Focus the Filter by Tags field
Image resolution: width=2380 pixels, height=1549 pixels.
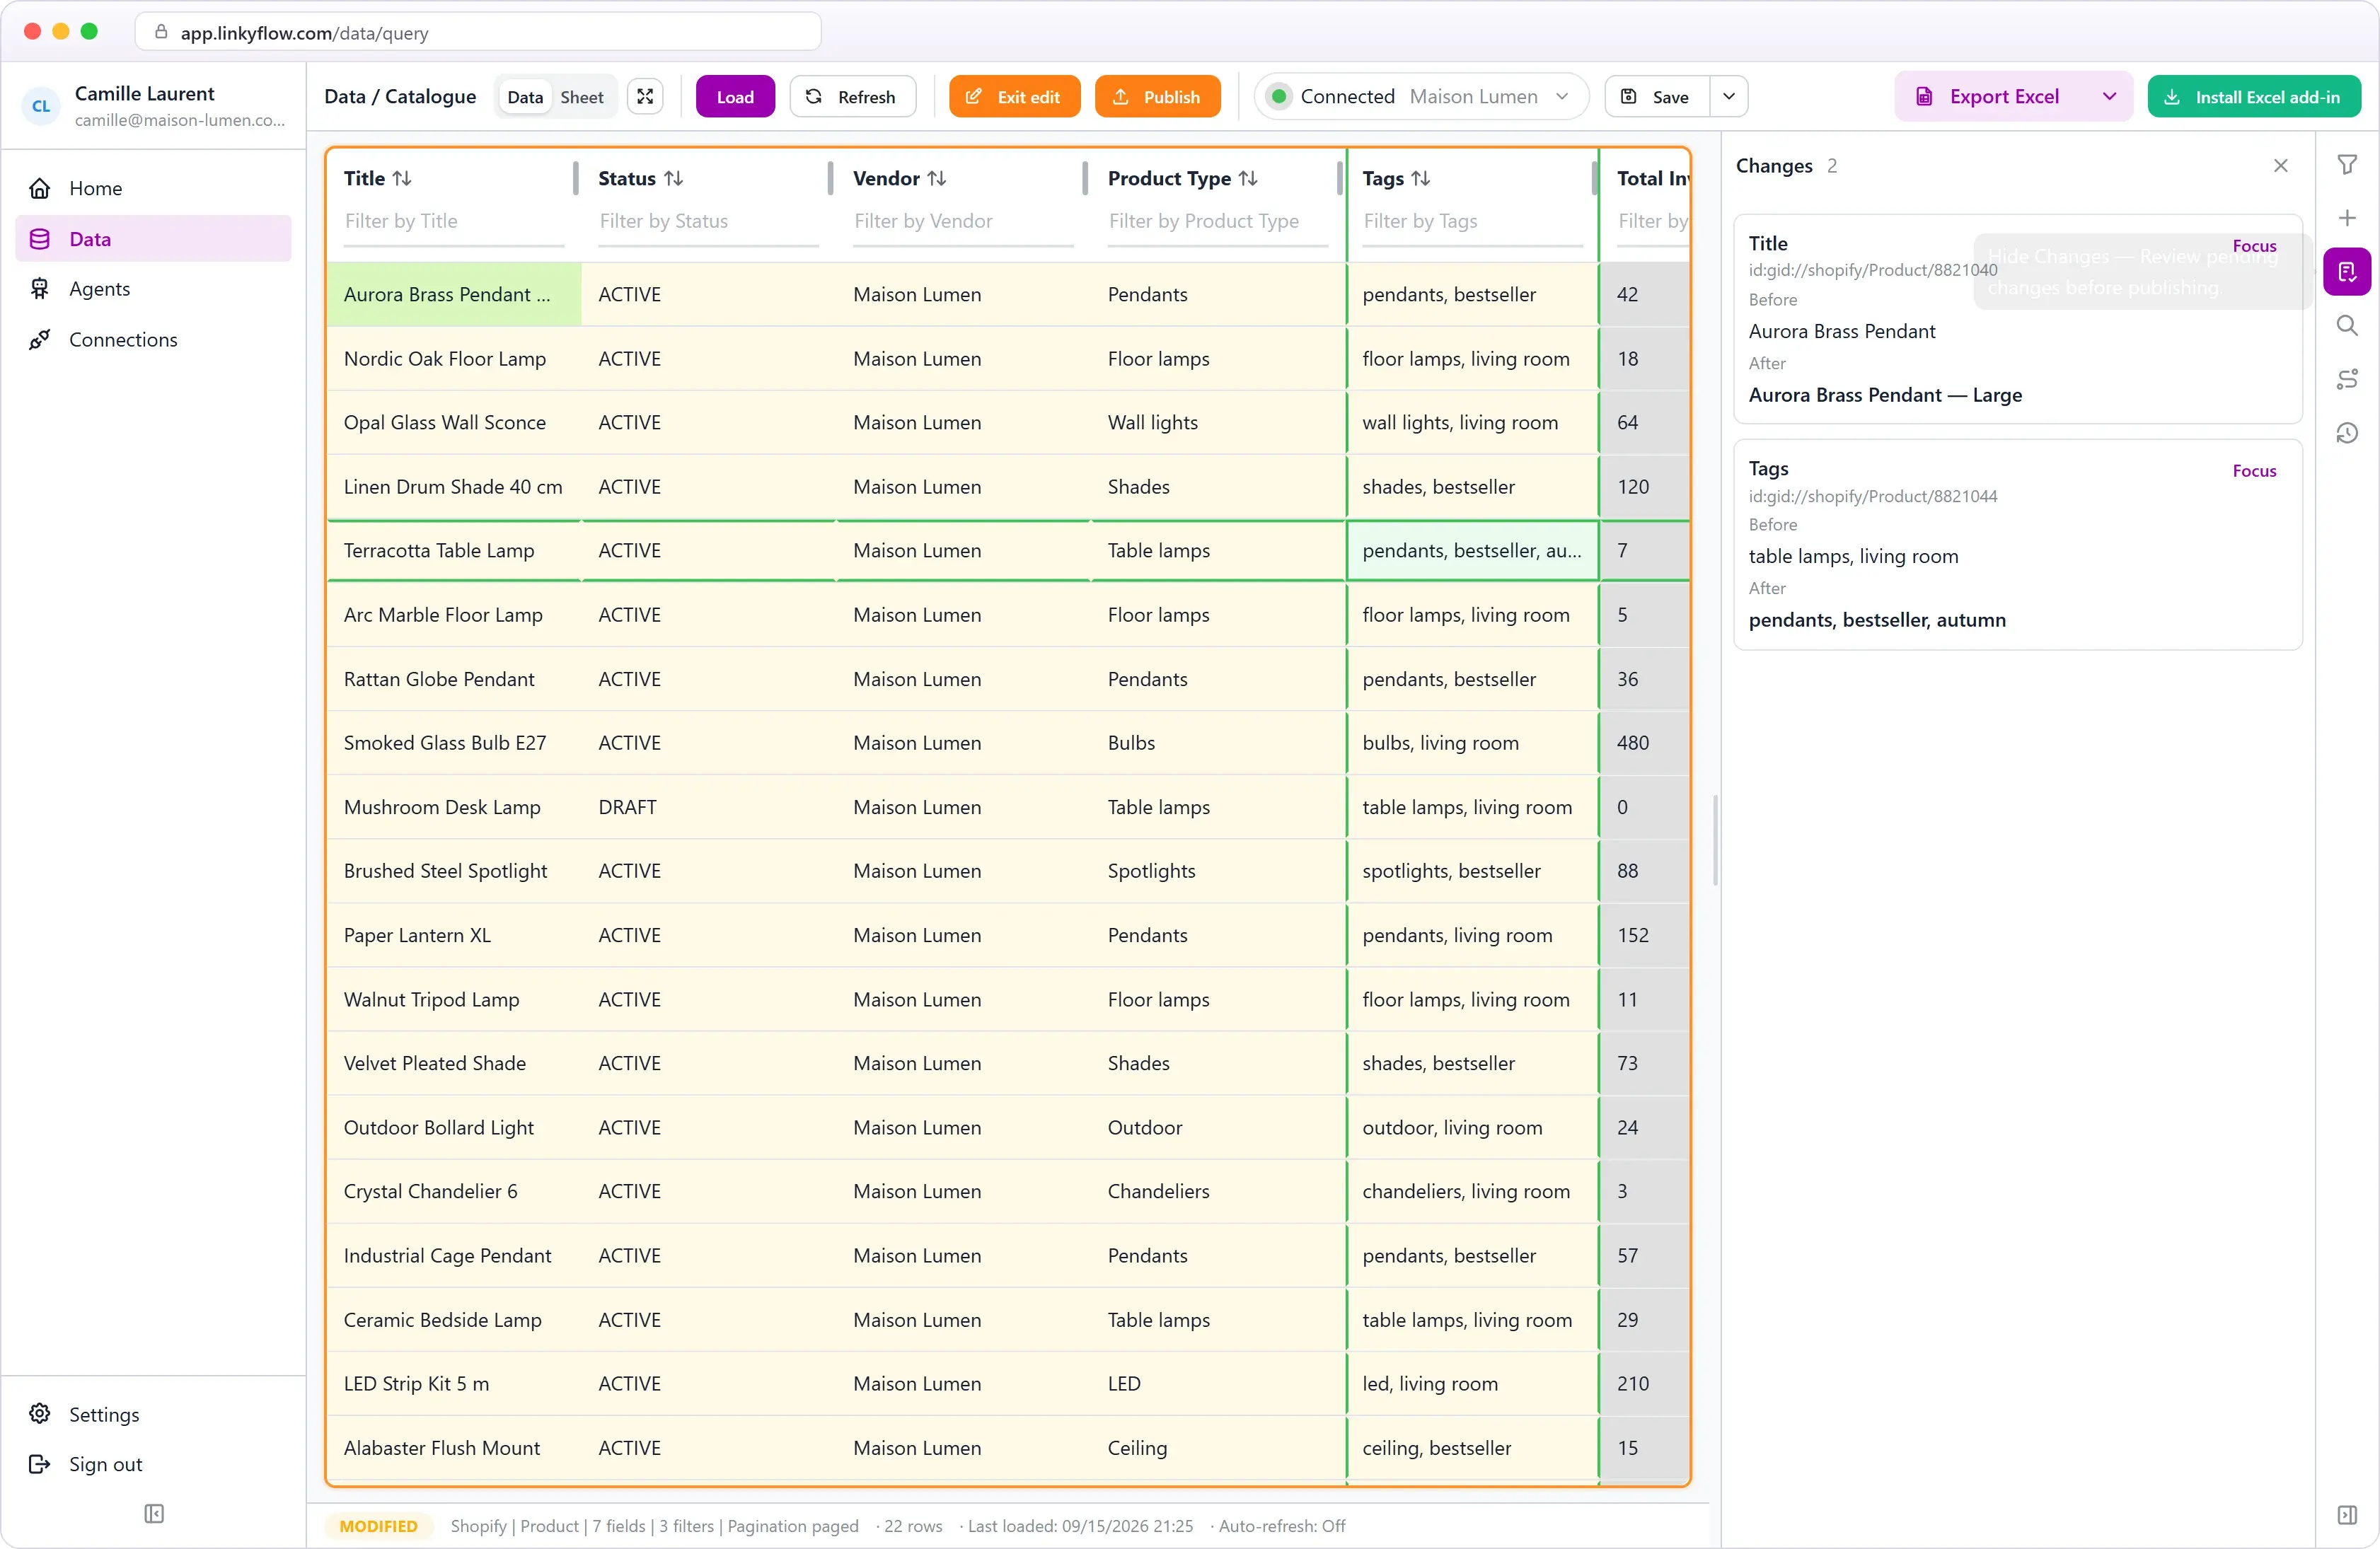(1472, 221)
